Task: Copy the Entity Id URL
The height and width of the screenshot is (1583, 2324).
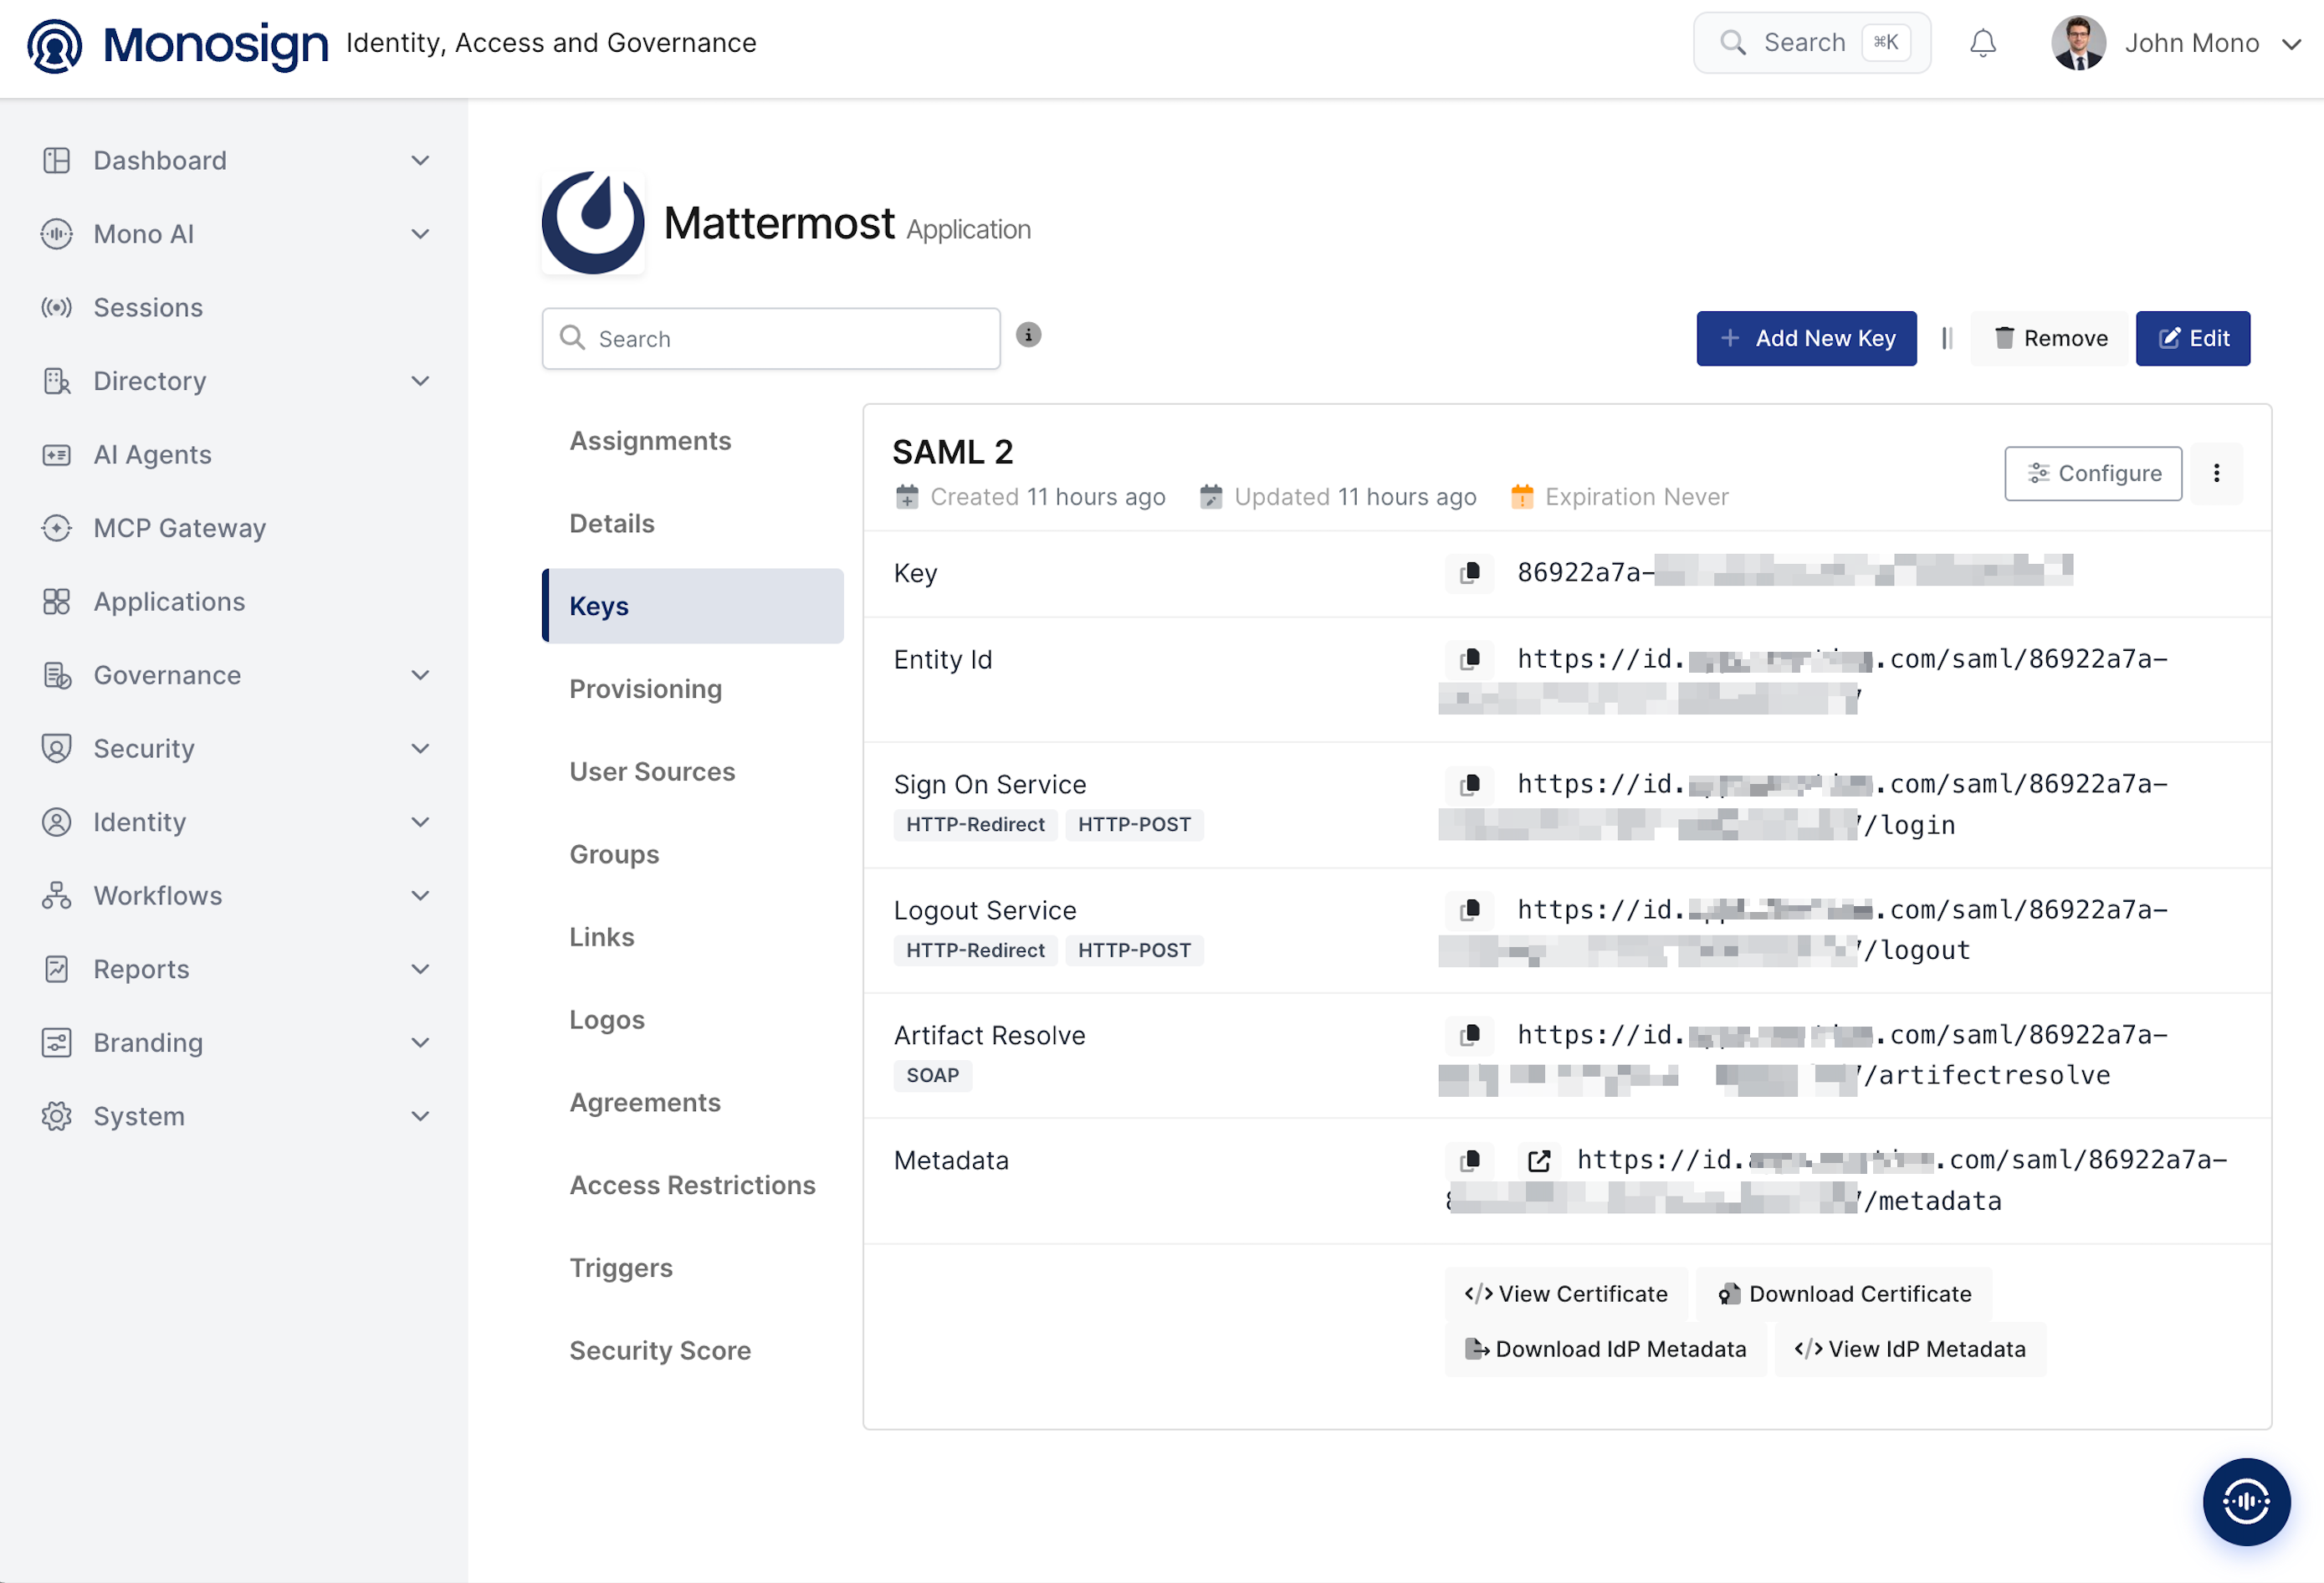Action: pos(1470,659)
